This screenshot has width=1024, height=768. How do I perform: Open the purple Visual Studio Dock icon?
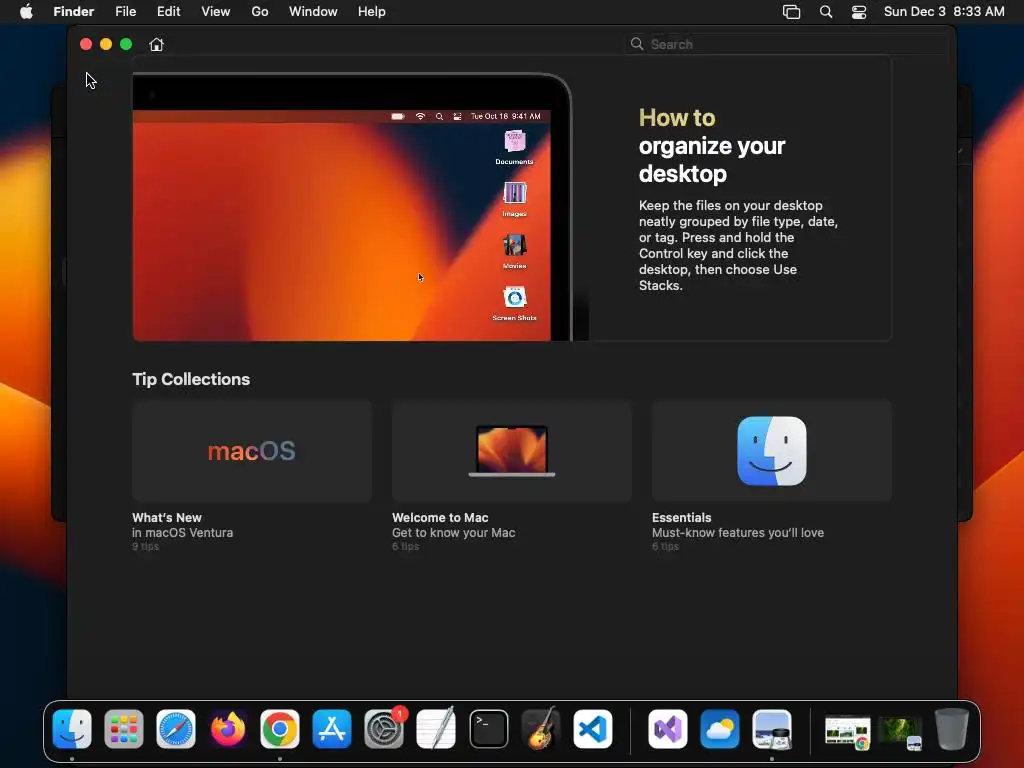click(x=667, y=728)
